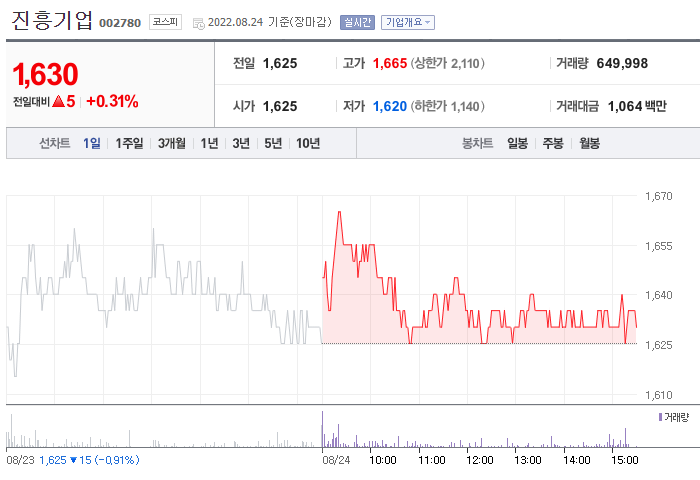
Task: Click the 15:00 time axis label
Action: click(x=625, y=460)
